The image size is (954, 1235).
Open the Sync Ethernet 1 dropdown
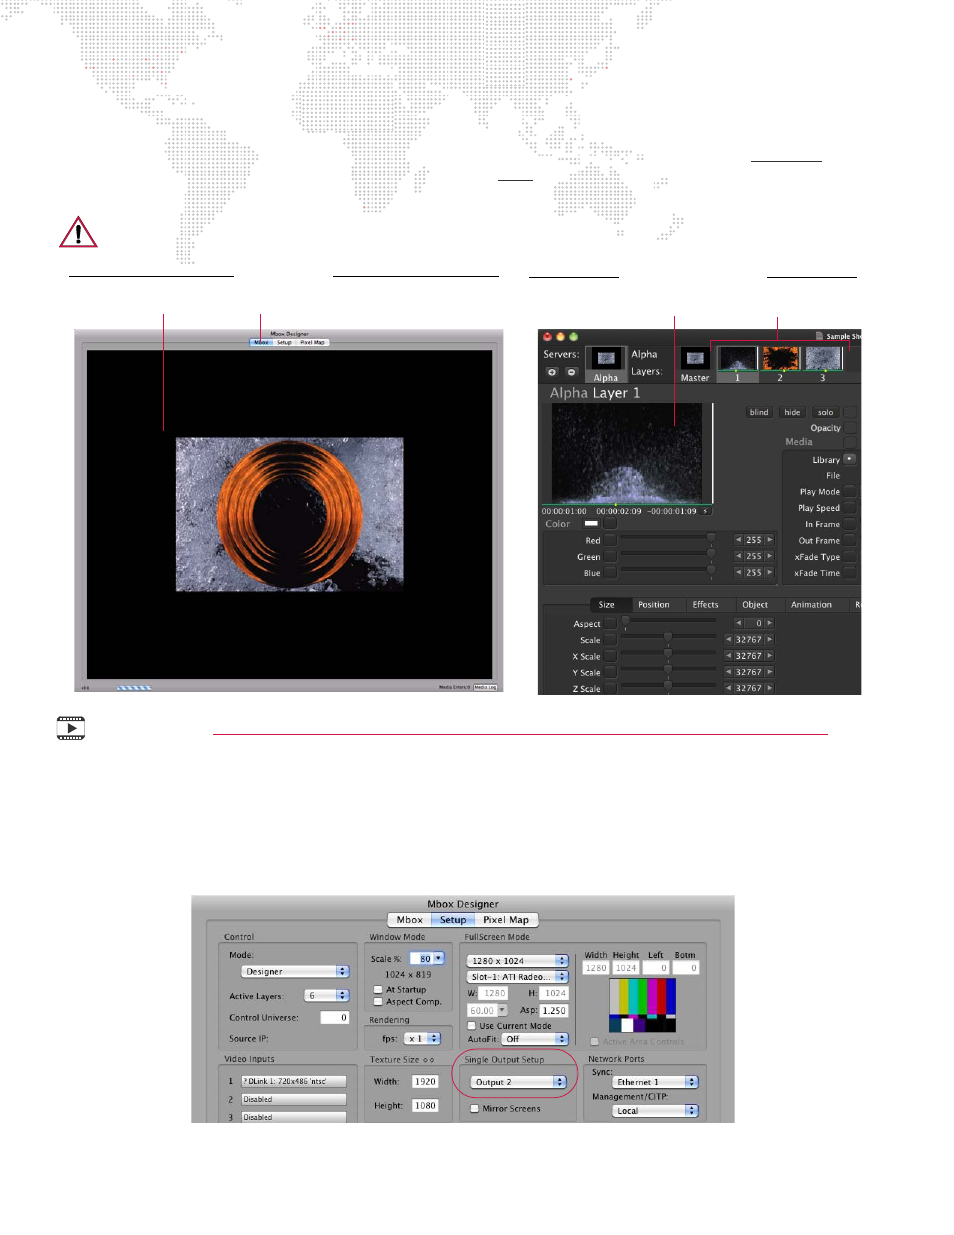click(x=655, y=1082)
